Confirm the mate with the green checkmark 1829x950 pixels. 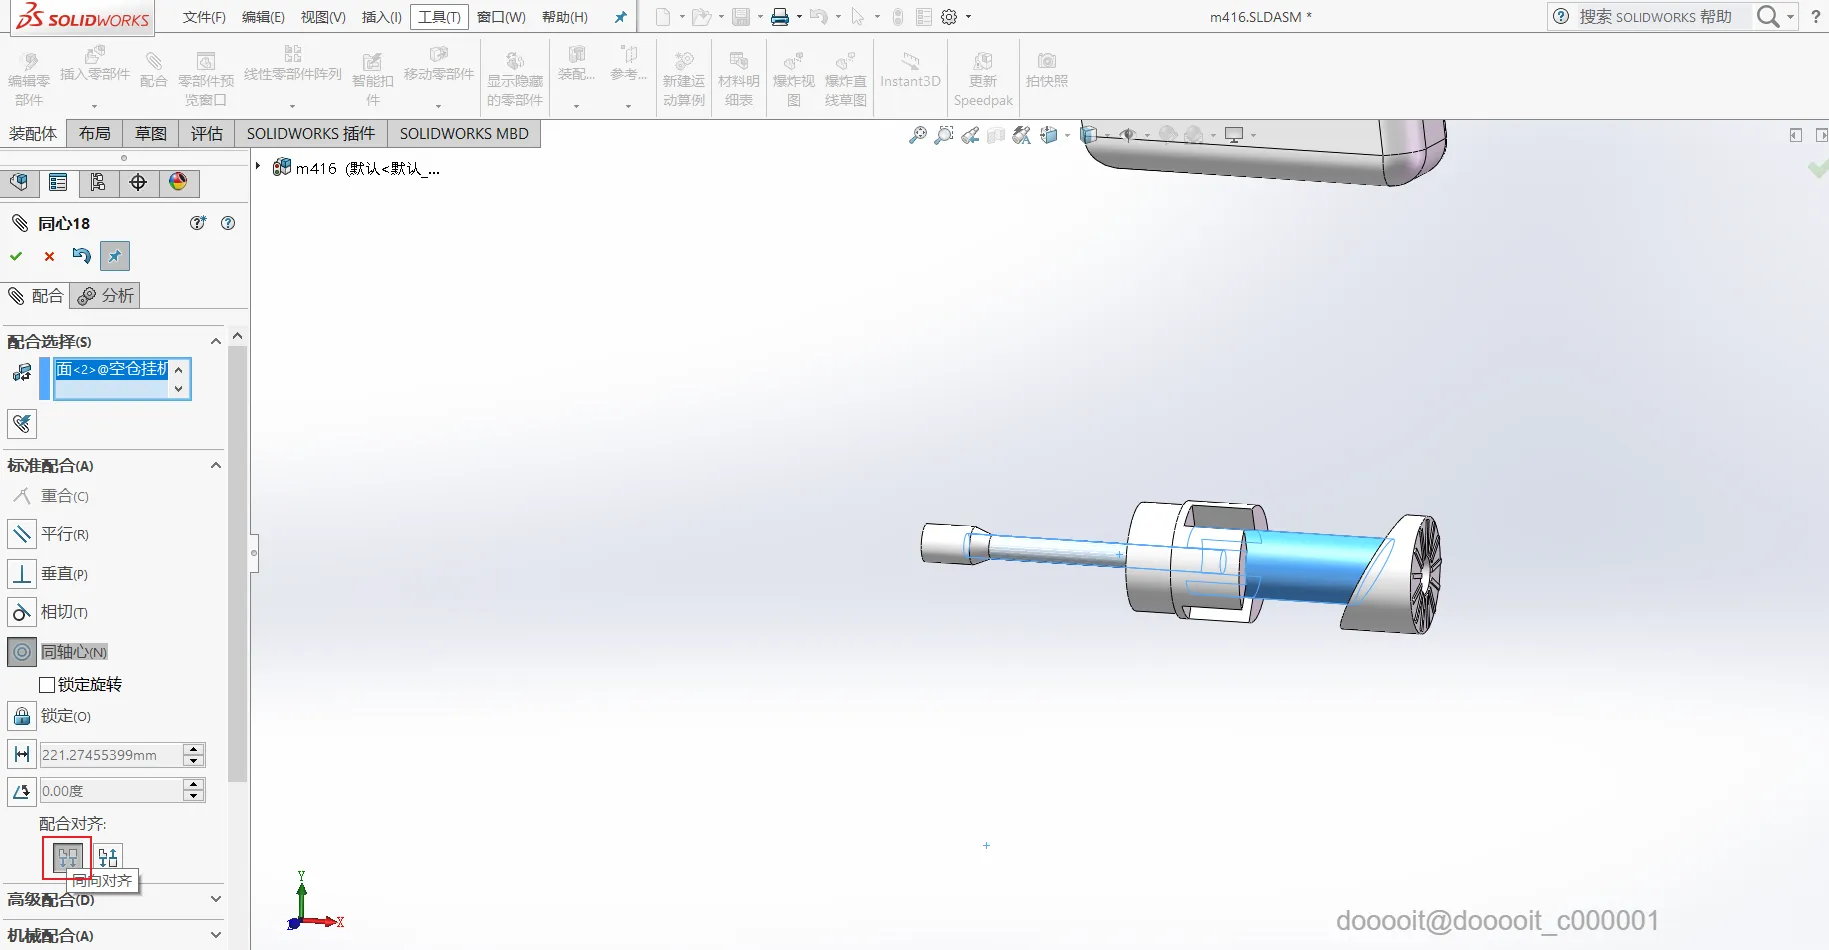pos(16,256)
